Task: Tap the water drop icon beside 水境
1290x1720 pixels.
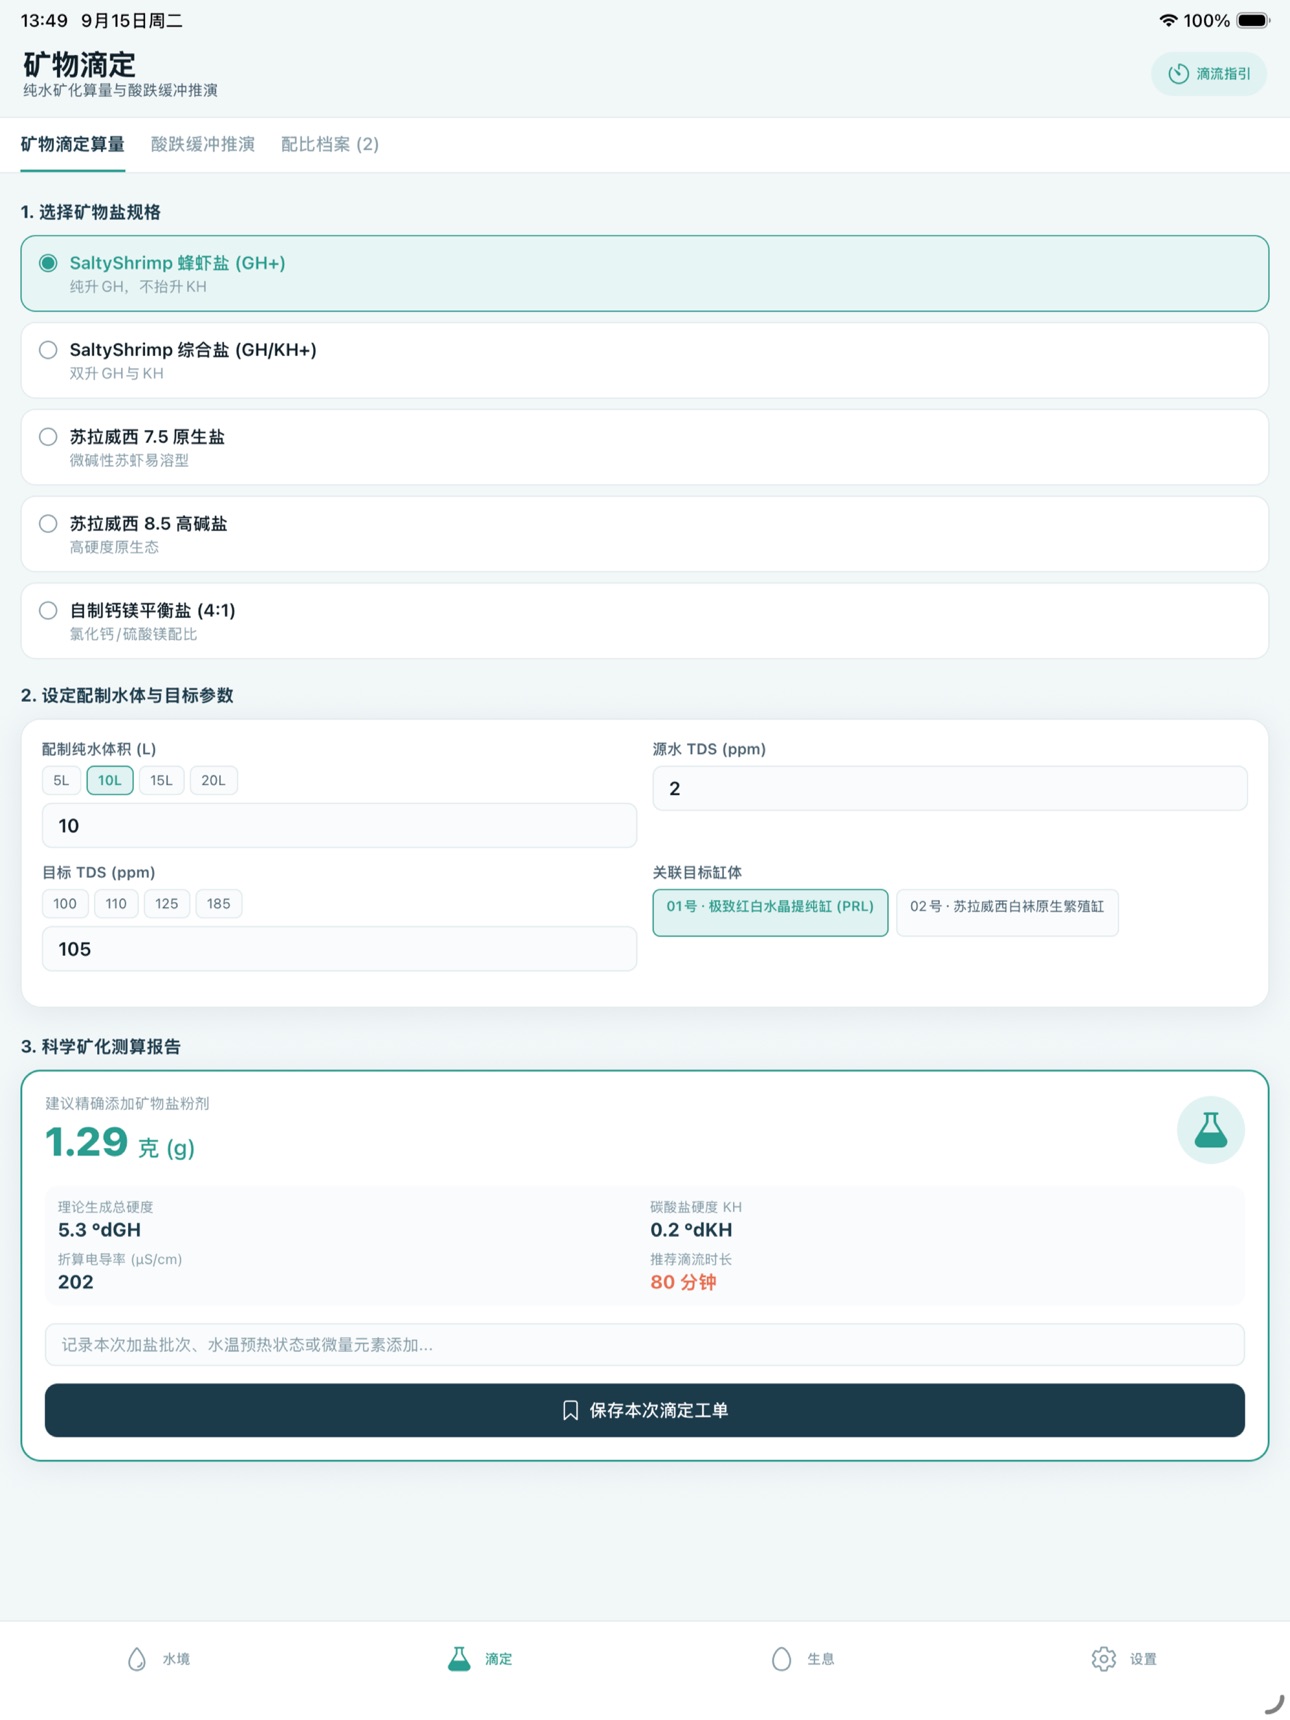Action: pos(137,1659)
